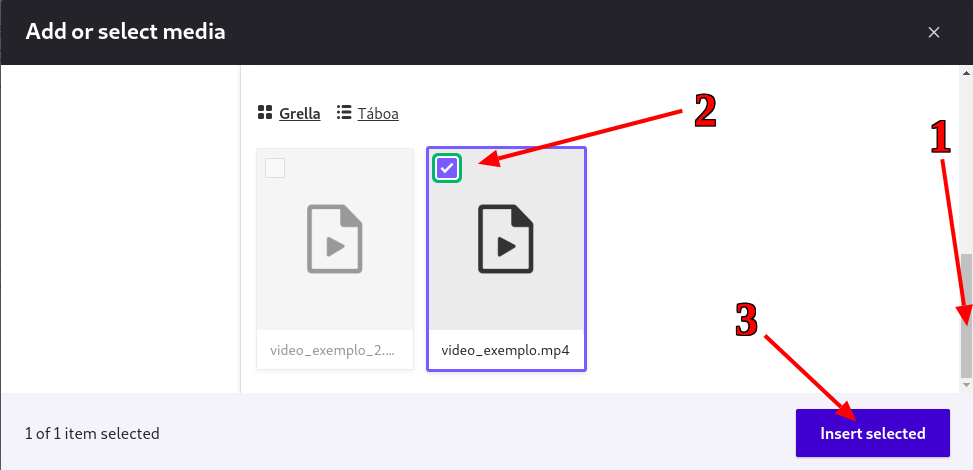
Task: Click the red annotation number 3
Action: coord(747,320)
